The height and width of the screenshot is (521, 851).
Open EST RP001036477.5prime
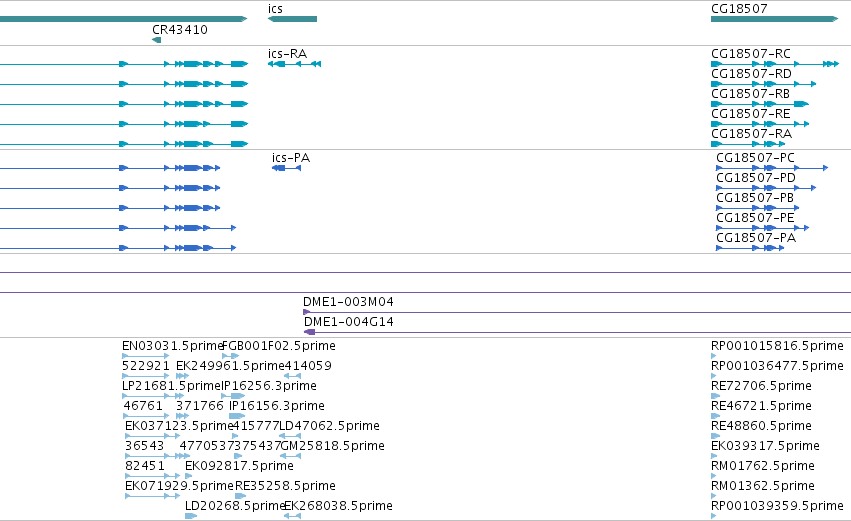coord(777,366)
